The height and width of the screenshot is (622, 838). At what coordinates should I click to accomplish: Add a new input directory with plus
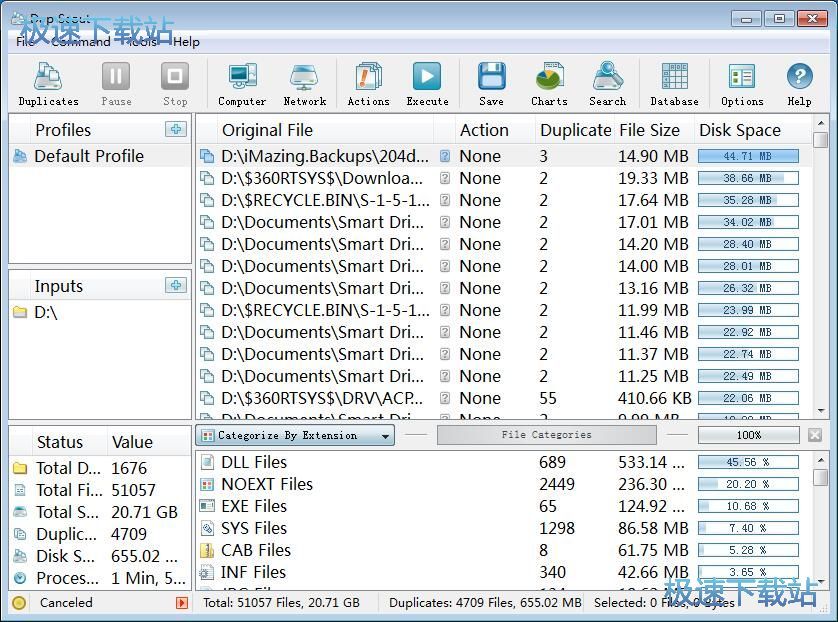(176, 285)
